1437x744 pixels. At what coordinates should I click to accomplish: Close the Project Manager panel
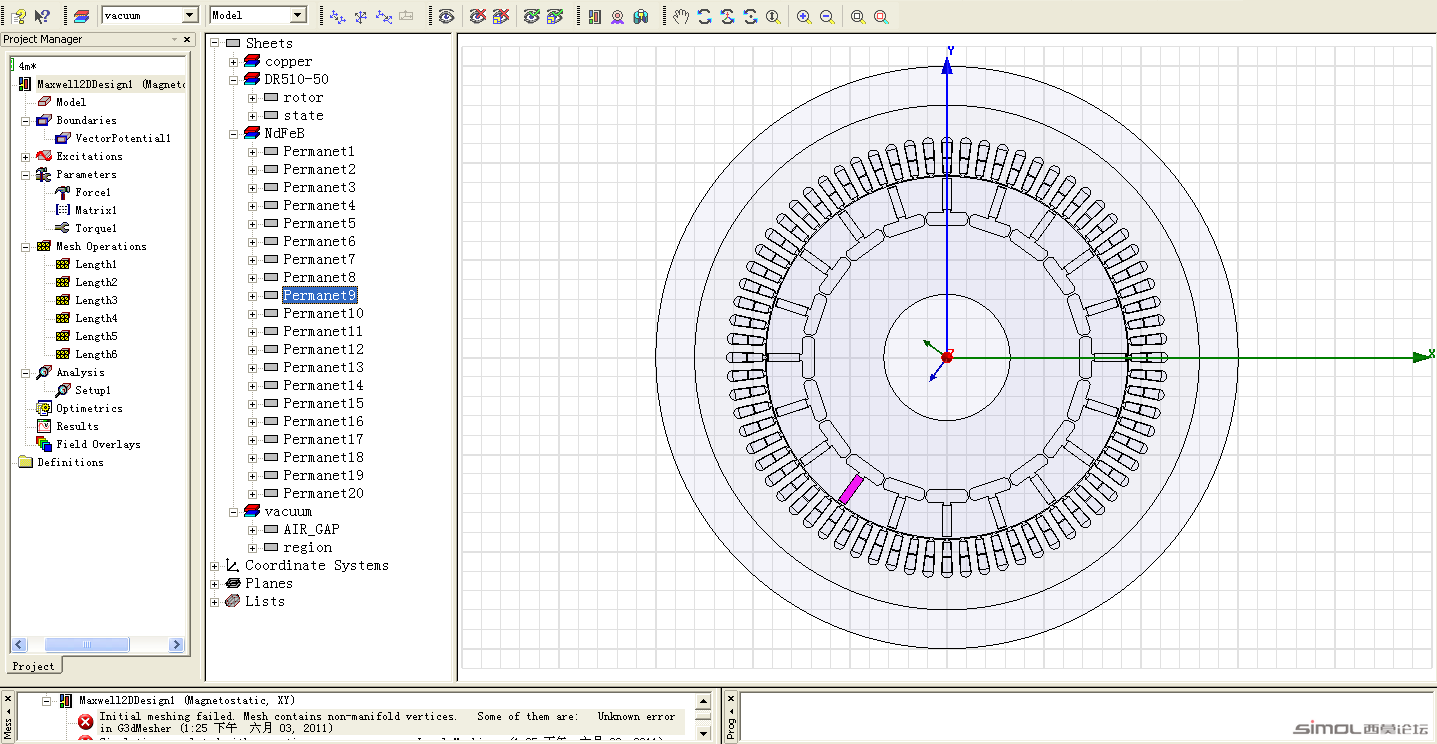[x=187, y=39]
